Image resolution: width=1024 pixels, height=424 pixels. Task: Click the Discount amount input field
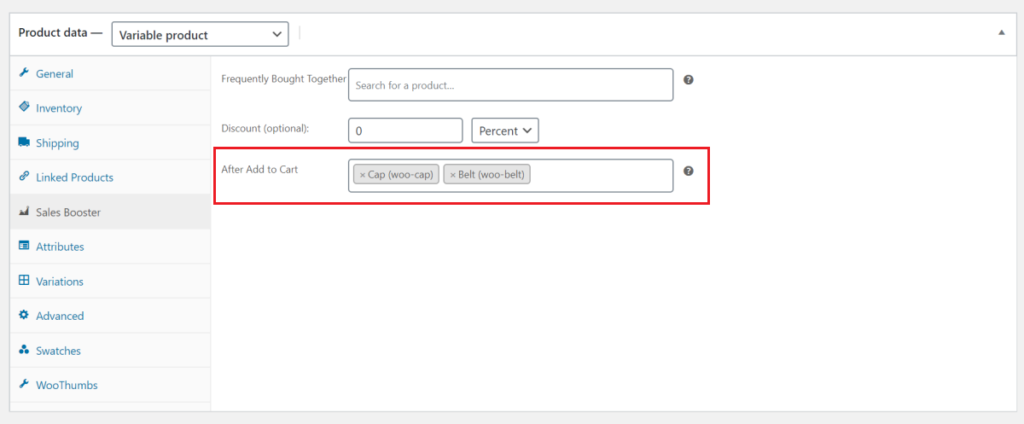(x=406, y=131)
